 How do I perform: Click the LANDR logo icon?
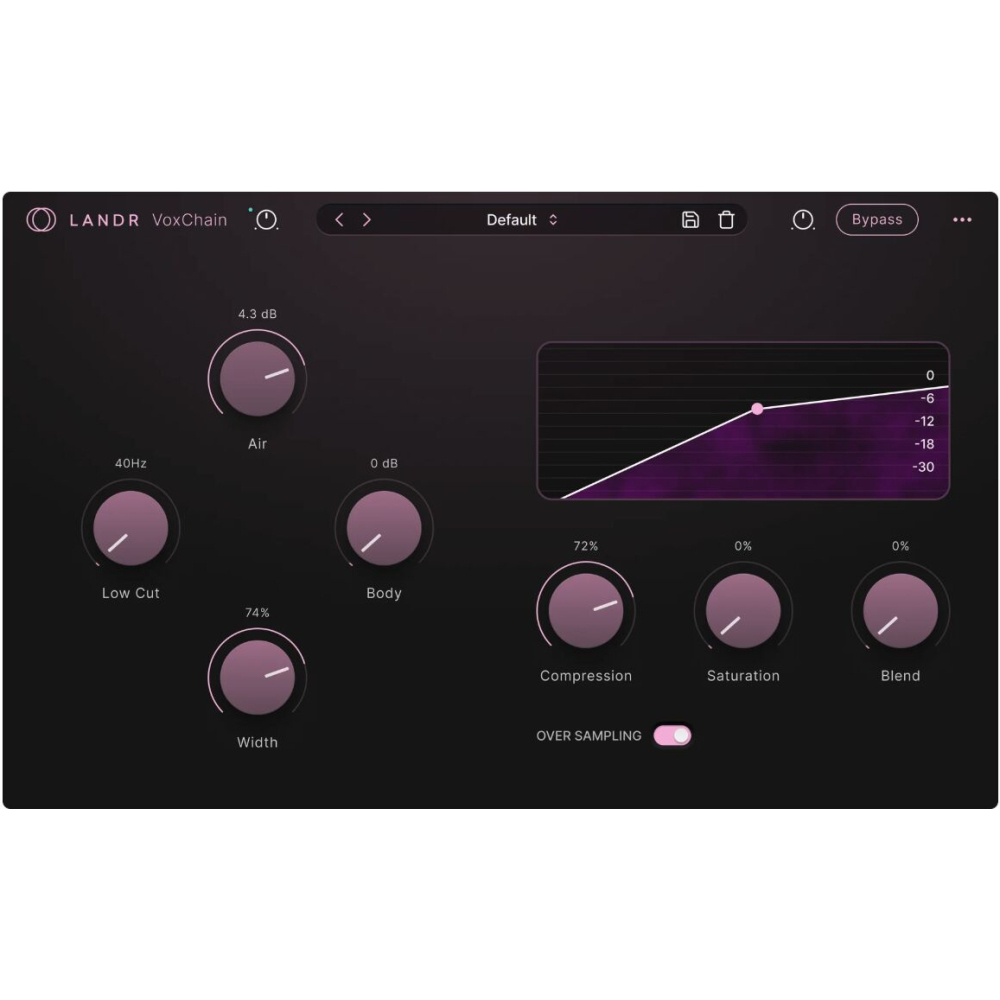[x=41, y=220]
